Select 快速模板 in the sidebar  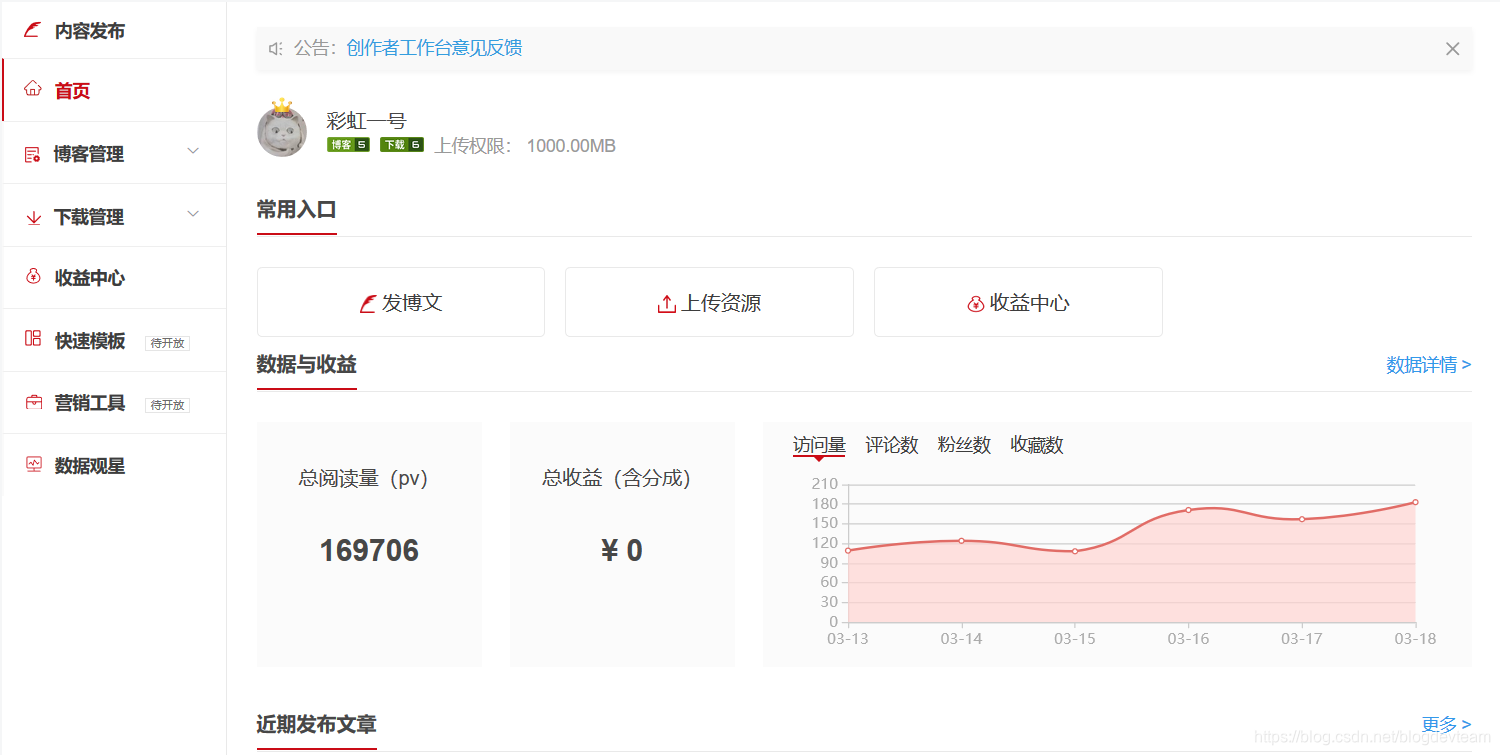(114, 340)
